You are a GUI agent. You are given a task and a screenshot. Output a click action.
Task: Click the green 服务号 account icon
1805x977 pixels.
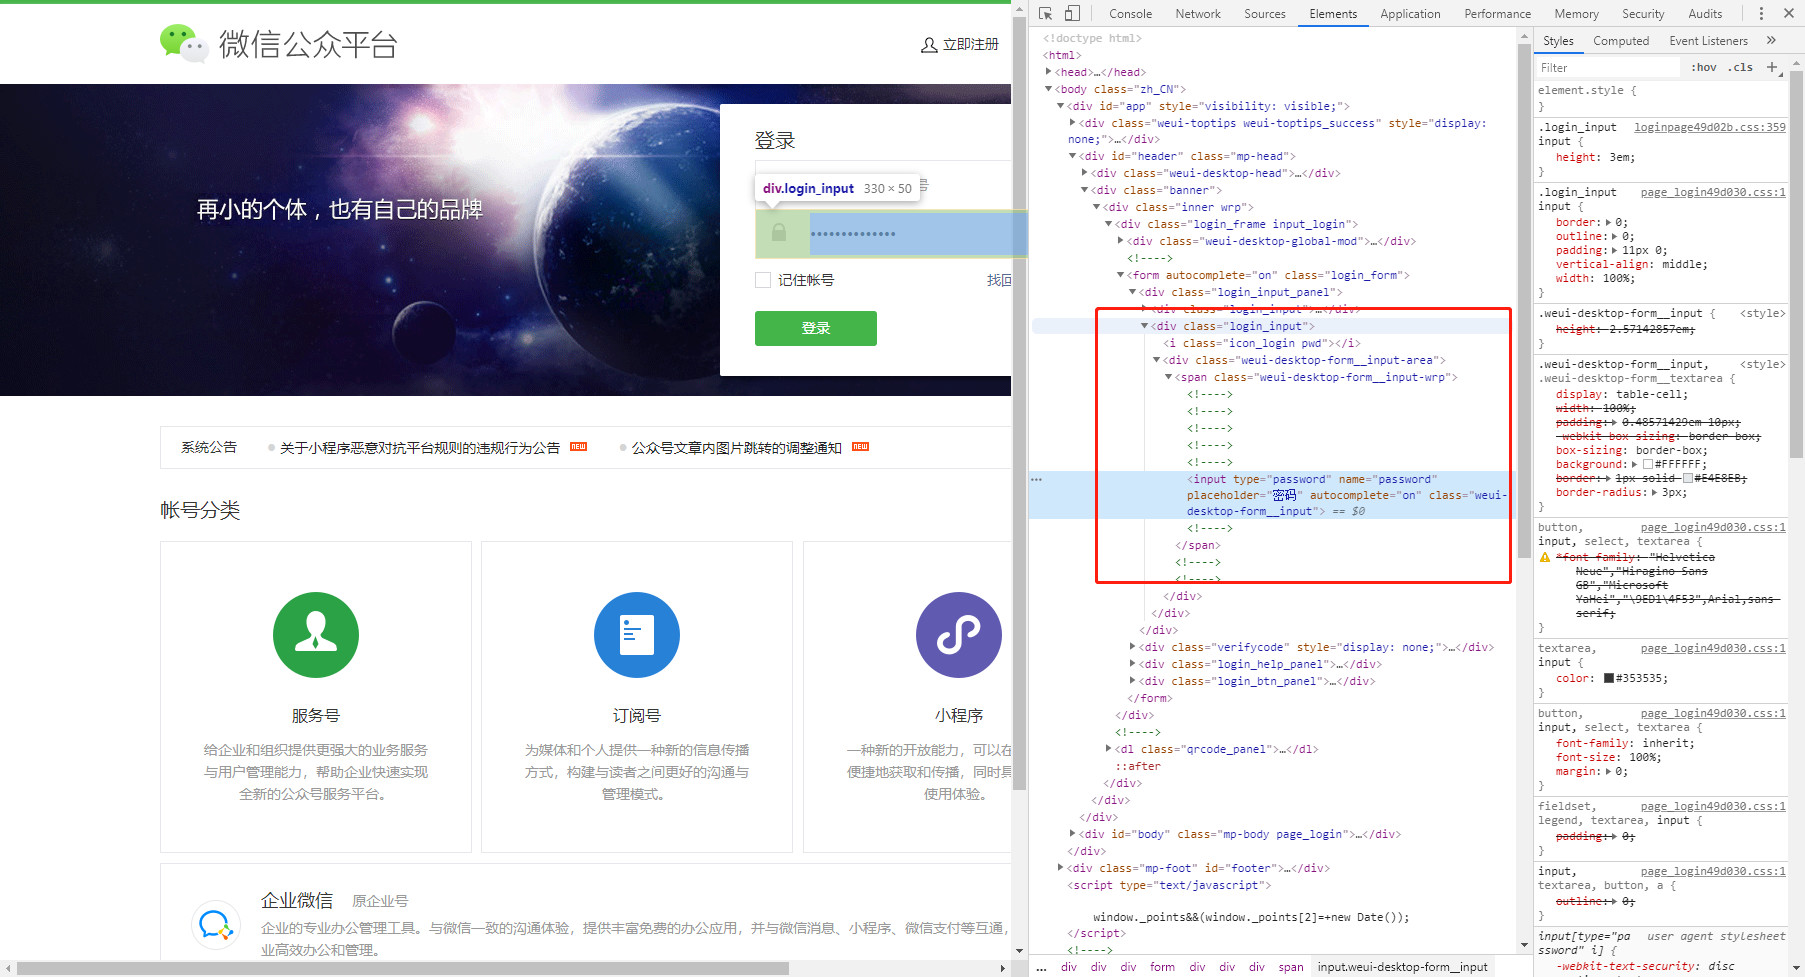pyautogui.click(x=316, y=635)
